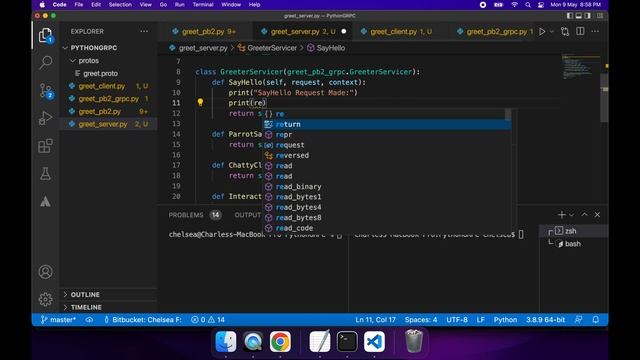Choose 'return' autocomplete suggestion
Screen dimensions: 640x360
pyautogui.click(x=386, y=124)
